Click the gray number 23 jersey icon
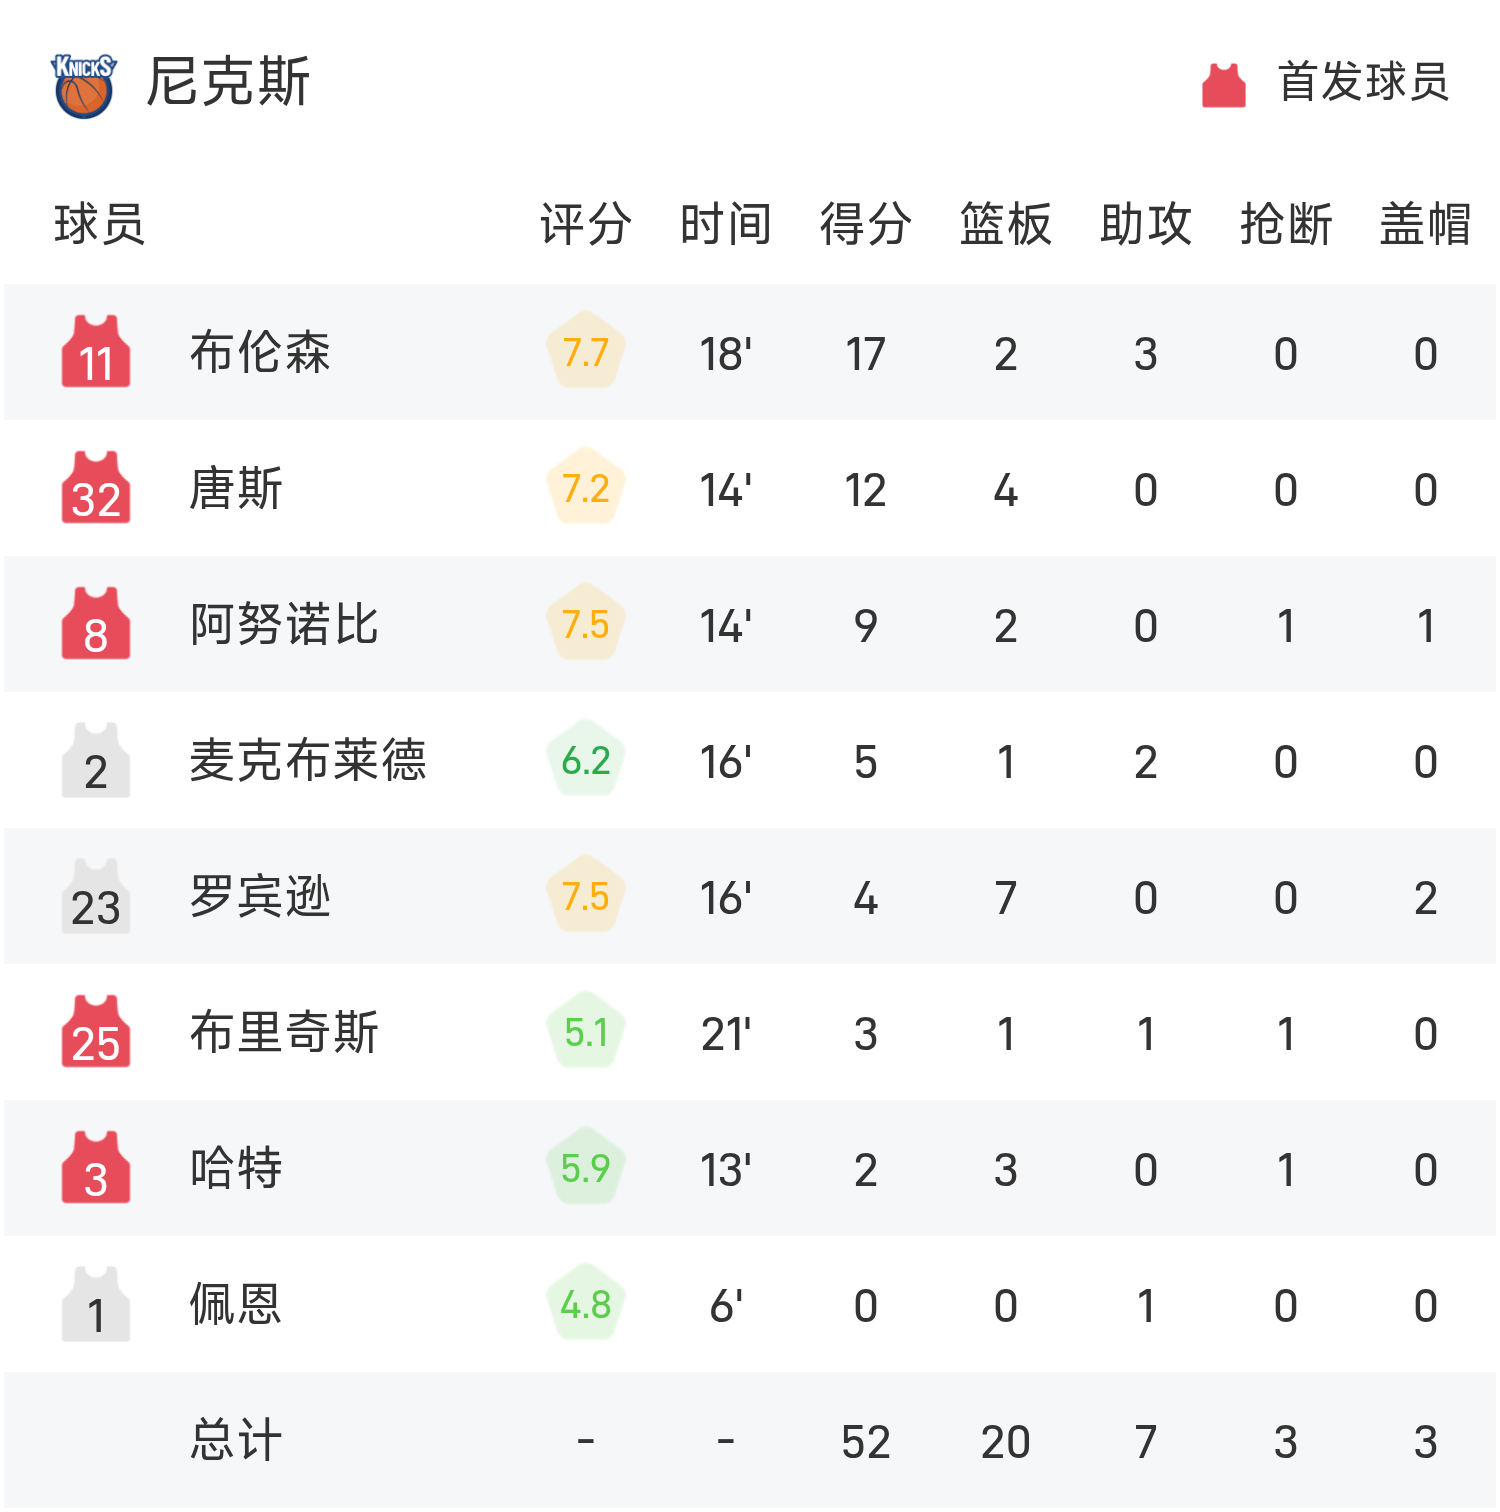This screenshot has height=1512, width=1500. coord(96,896)
